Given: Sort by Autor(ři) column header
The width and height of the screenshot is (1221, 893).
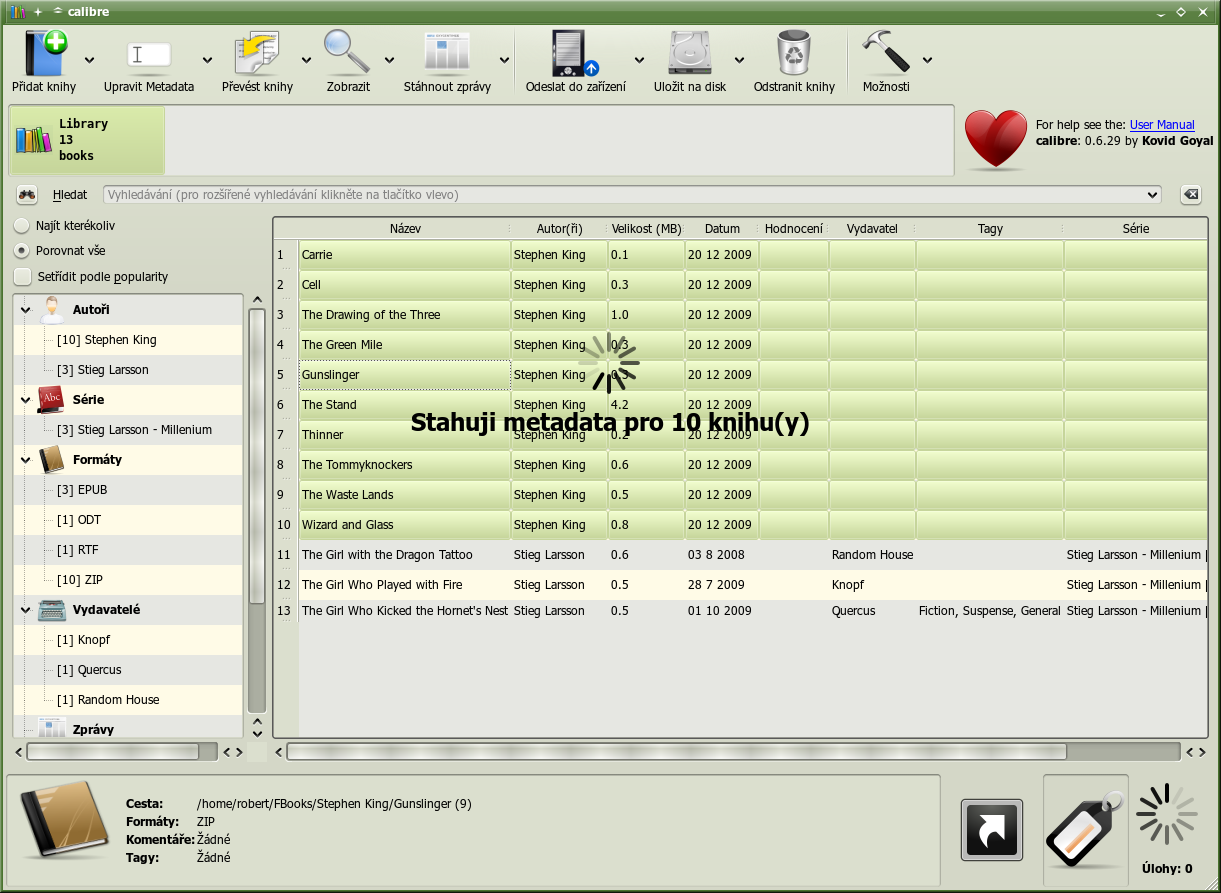Looking at the screenshot, I should click(560, 229).
